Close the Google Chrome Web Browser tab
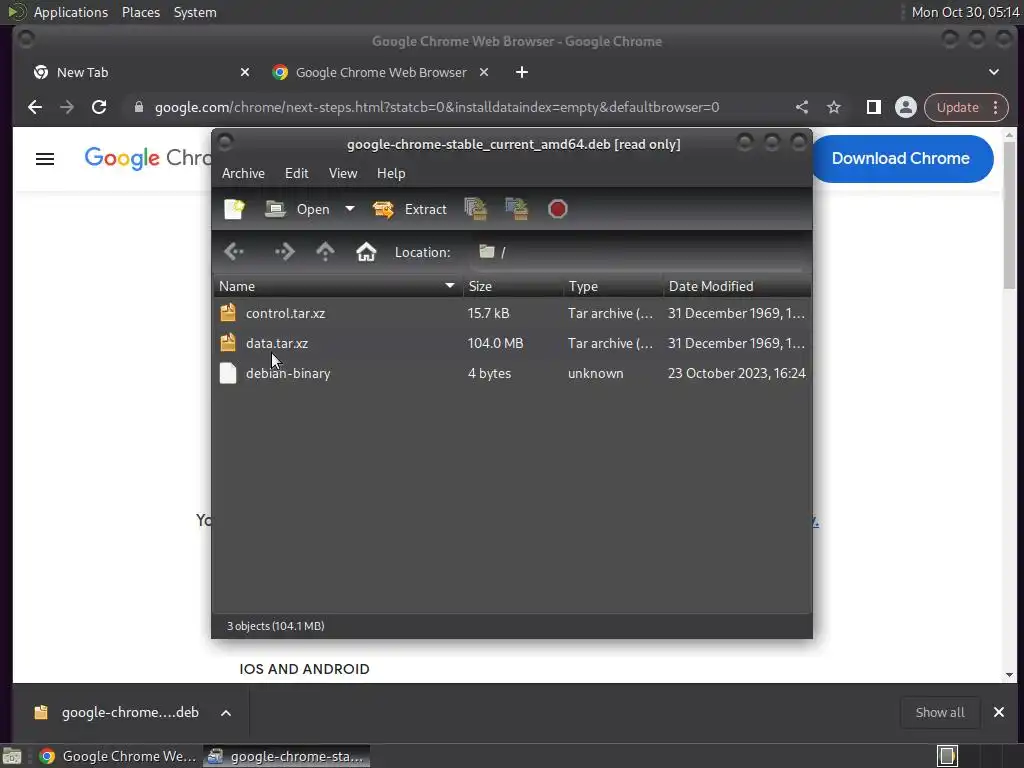This screenshot has height=768, width=1024. click(x=484, y=72)
